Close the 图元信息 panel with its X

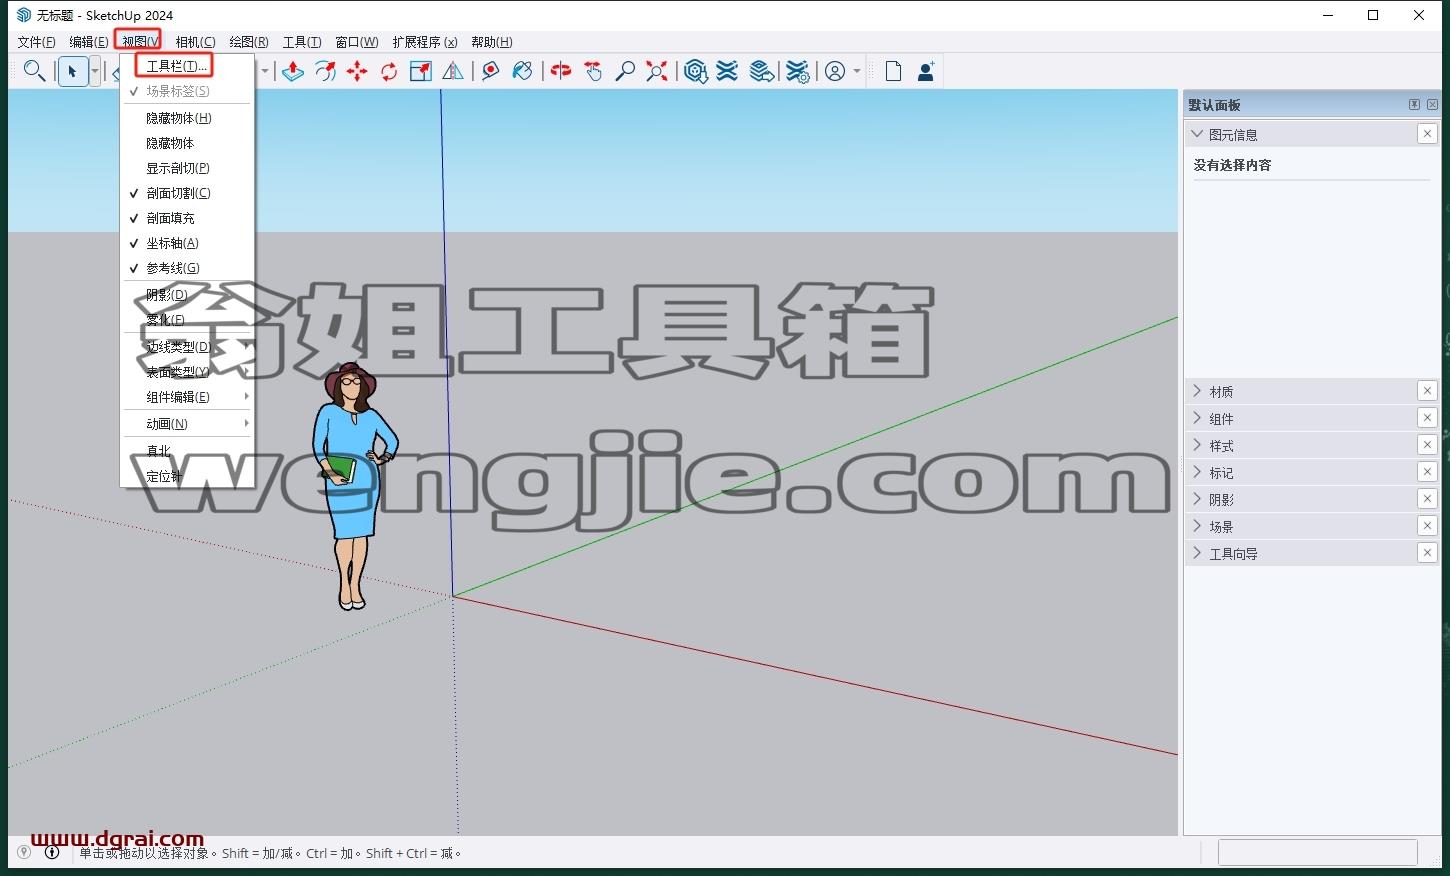(x=1427, y=134)
